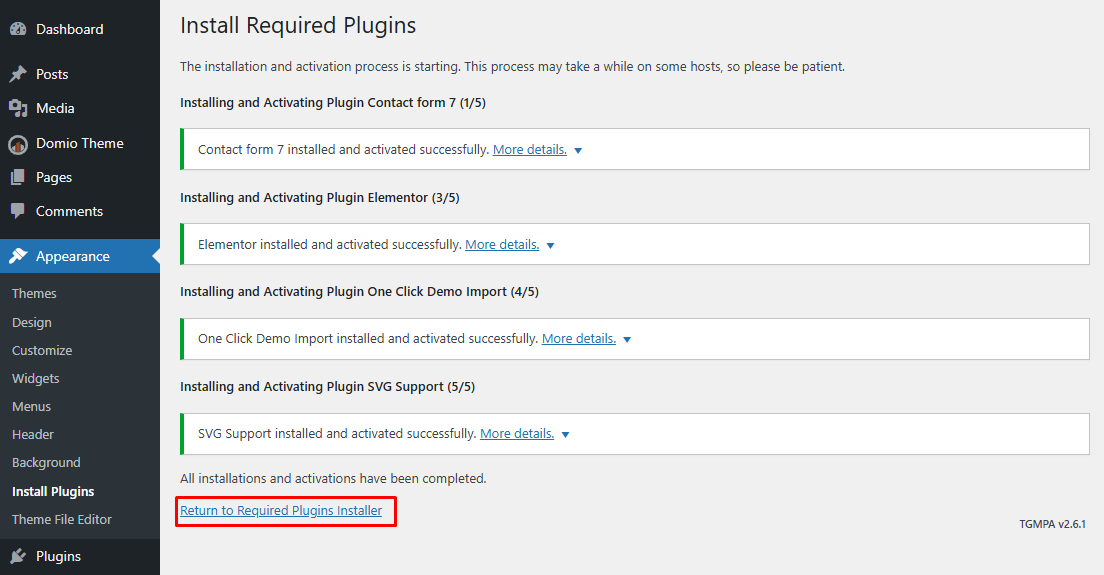Open Theme File Editor submenu entry

coord(62,519)
